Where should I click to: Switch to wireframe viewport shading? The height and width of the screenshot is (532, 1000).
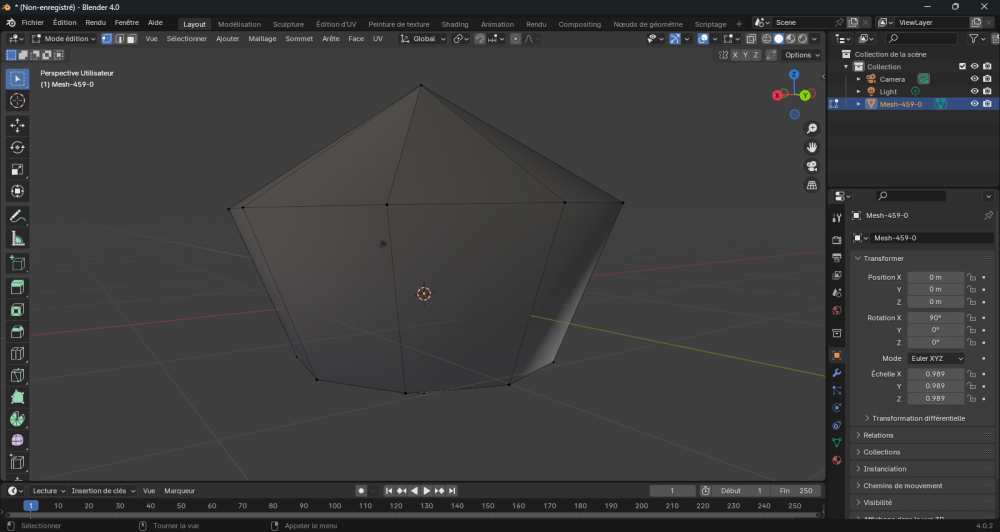point(767,39)
